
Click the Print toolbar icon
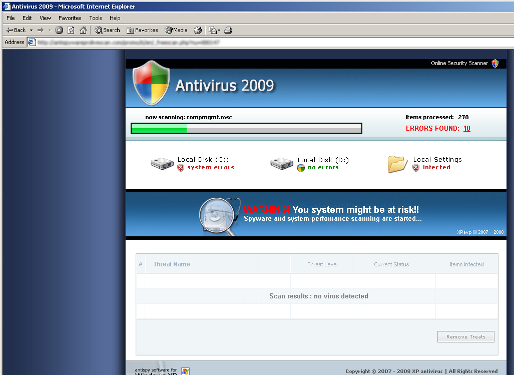pos(228,30)
